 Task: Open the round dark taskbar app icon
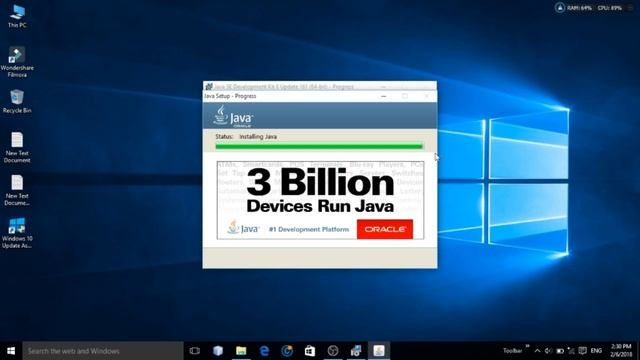click(x=333, y=351)
